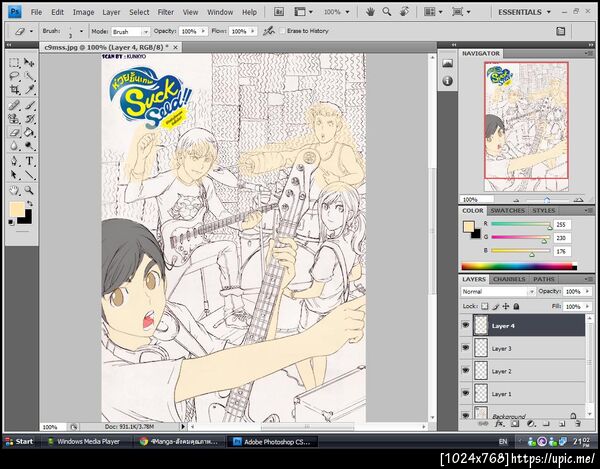Open the File menu
600x469 pixels.
tap(36, 12)
